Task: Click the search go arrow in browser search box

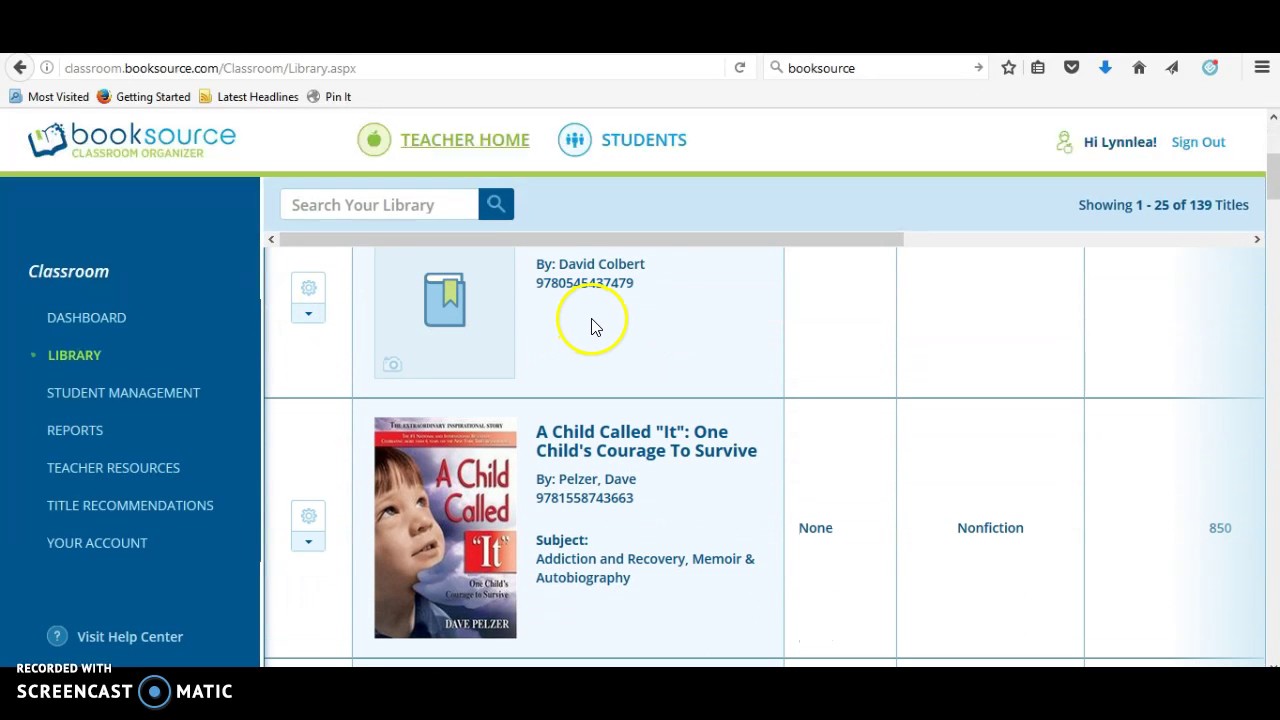Action: tap(978, 68)
